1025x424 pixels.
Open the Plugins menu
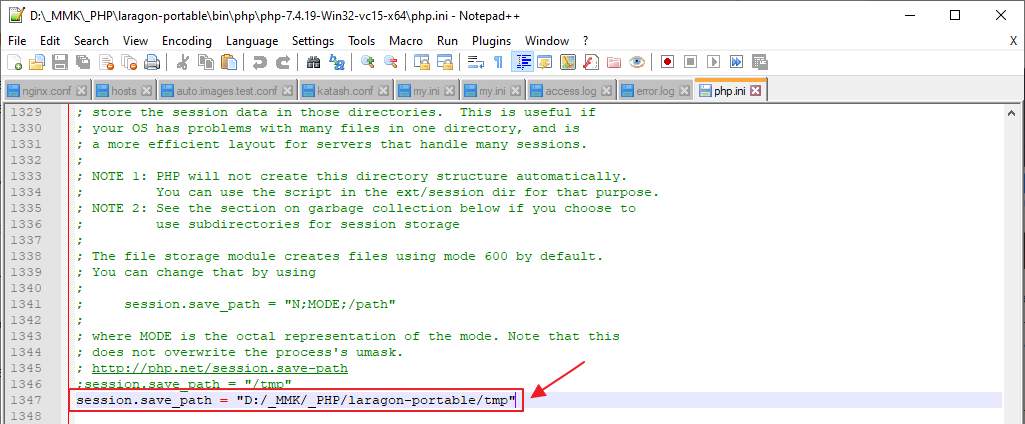(x=491, y=40)
